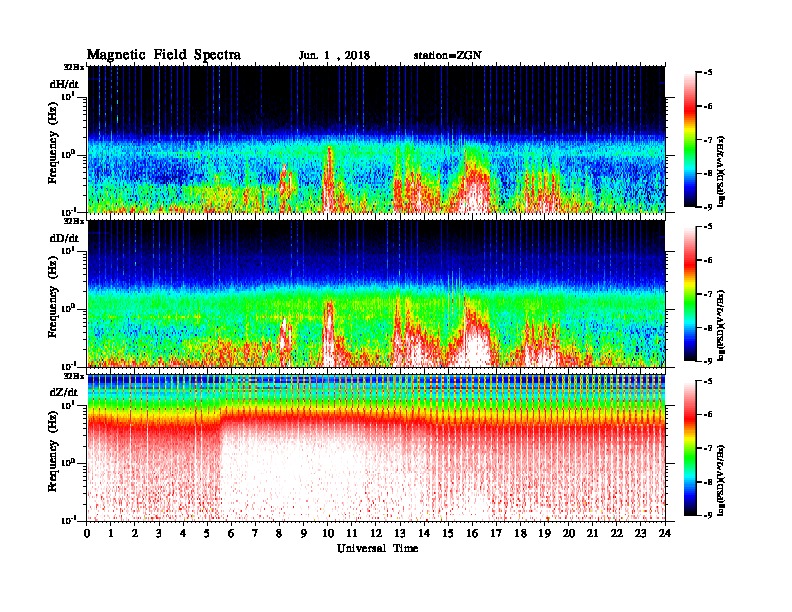
Task: Click the color bar beside the dD/dt panel
Action: (x=689, y=294)
